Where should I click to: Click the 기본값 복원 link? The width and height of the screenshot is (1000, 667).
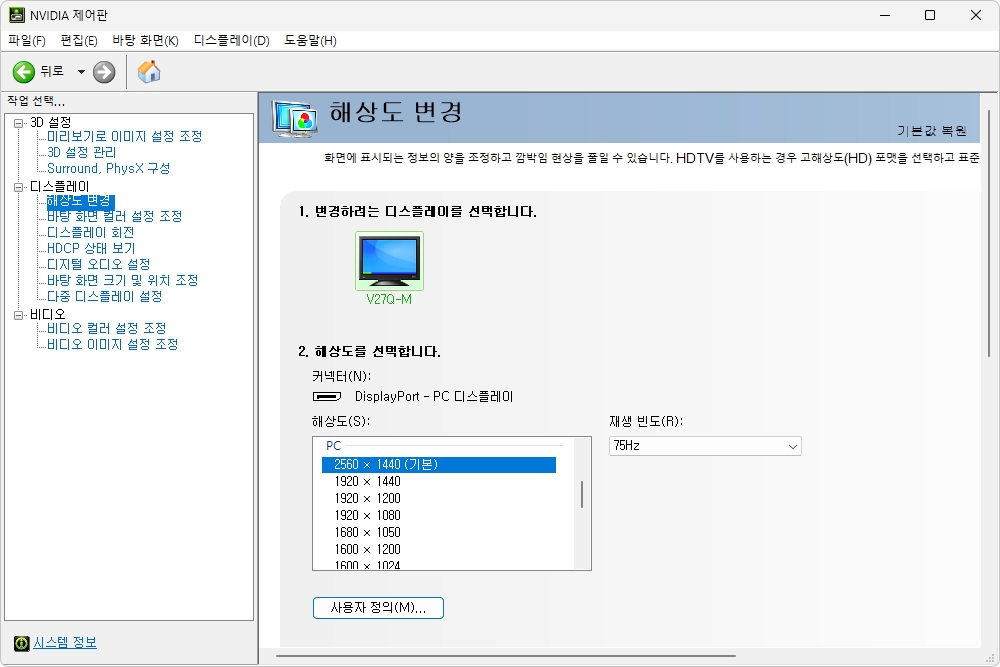(932, 131)
